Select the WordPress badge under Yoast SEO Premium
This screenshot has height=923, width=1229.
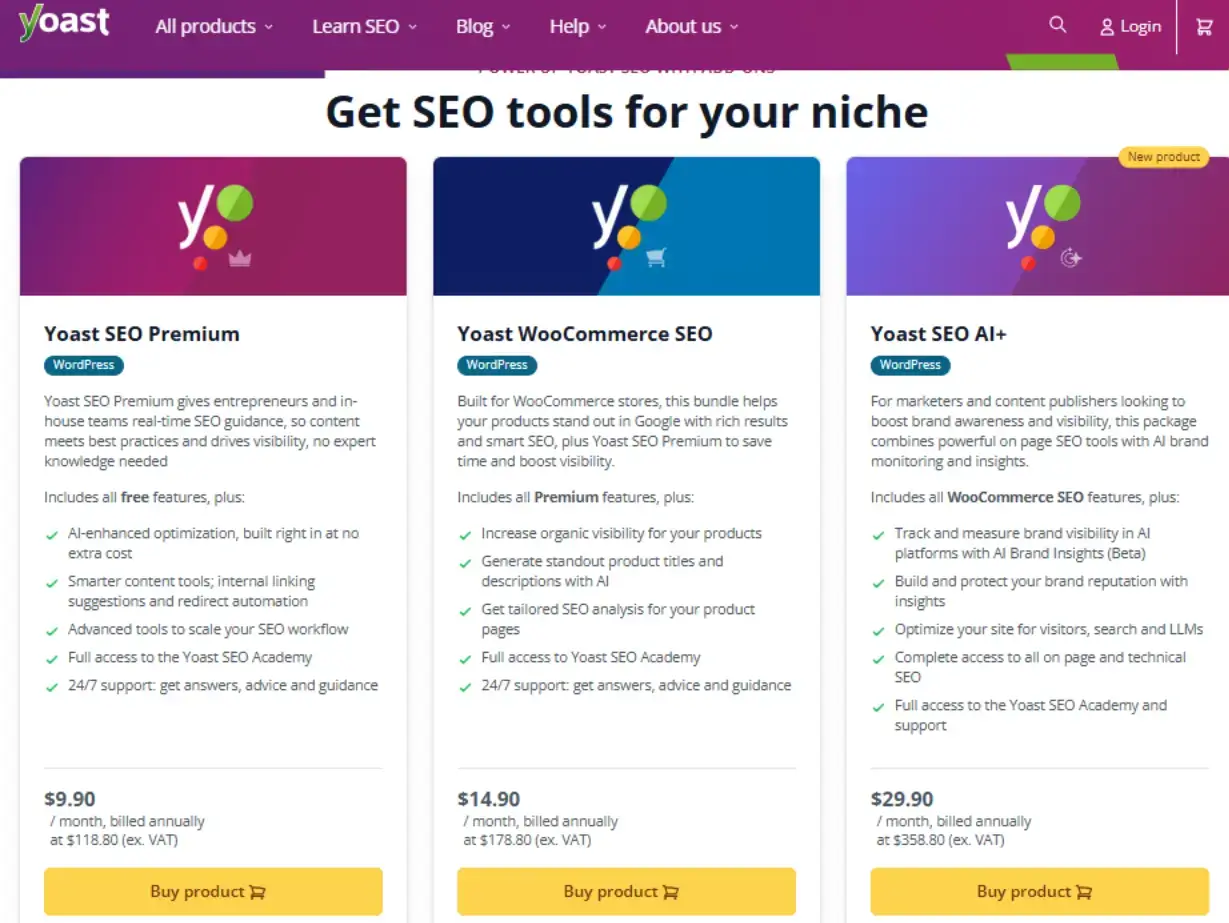coord(84,365)
